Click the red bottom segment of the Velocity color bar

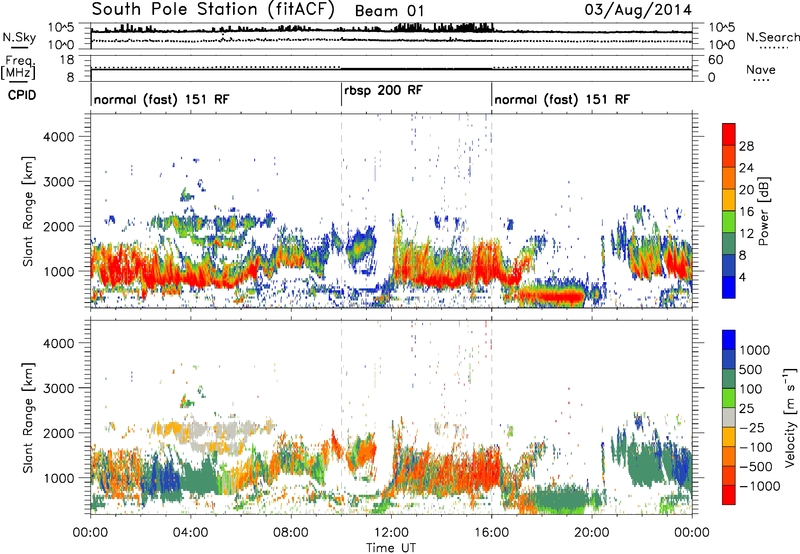[729, 495]
